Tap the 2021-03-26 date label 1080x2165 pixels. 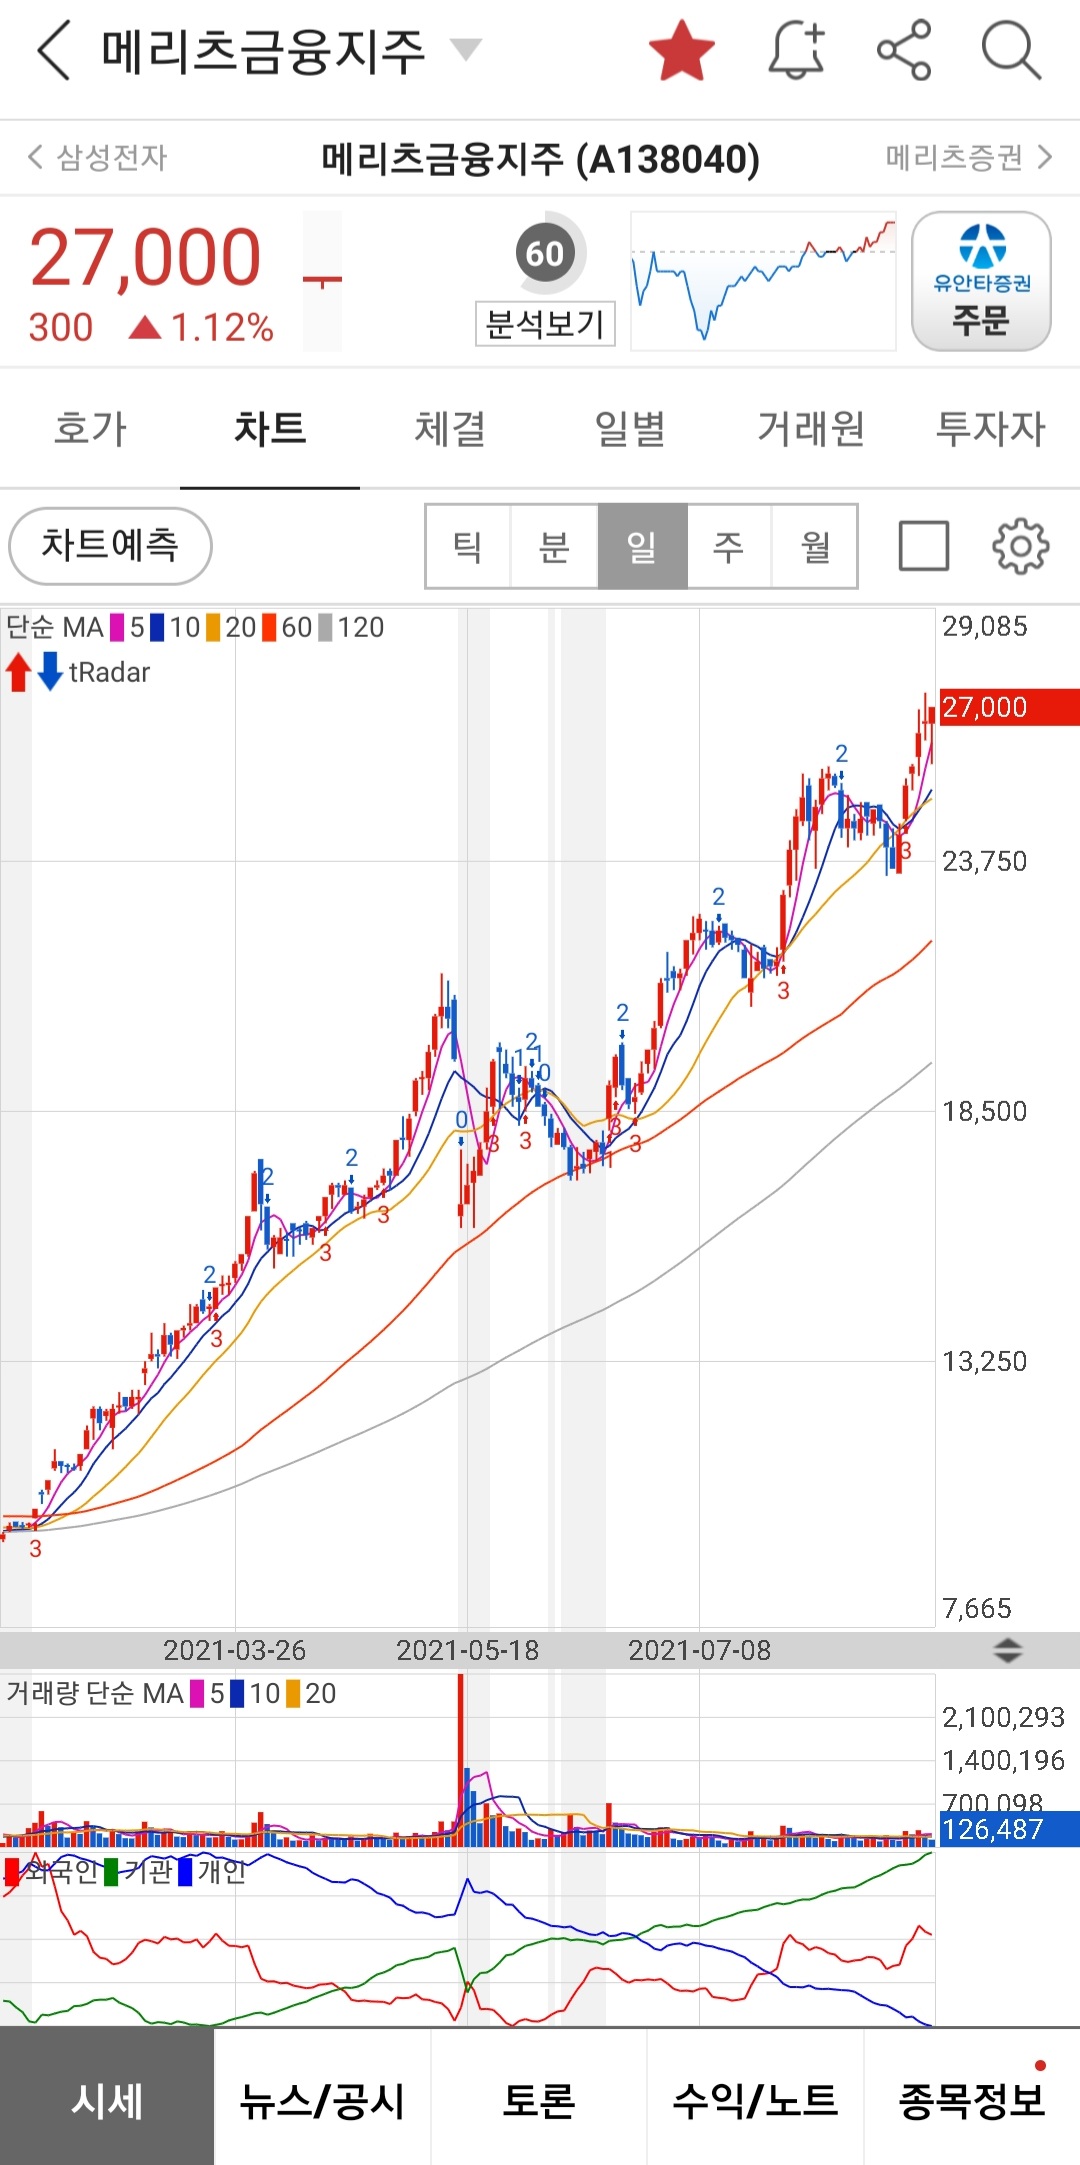click(x=234, y=1650)
